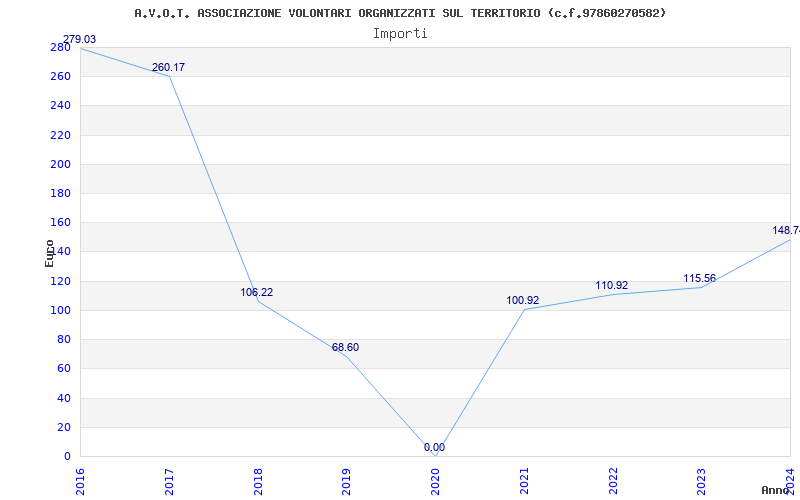Click the 220 y-axis tick label
The image size is (800, 500).
[x=60, y=135]
